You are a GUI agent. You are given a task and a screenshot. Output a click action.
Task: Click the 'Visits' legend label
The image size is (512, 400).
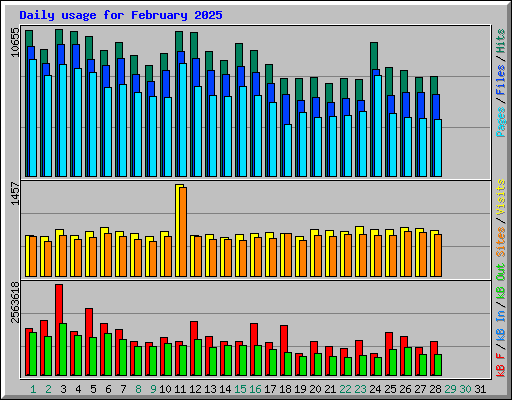pos(501,197)
